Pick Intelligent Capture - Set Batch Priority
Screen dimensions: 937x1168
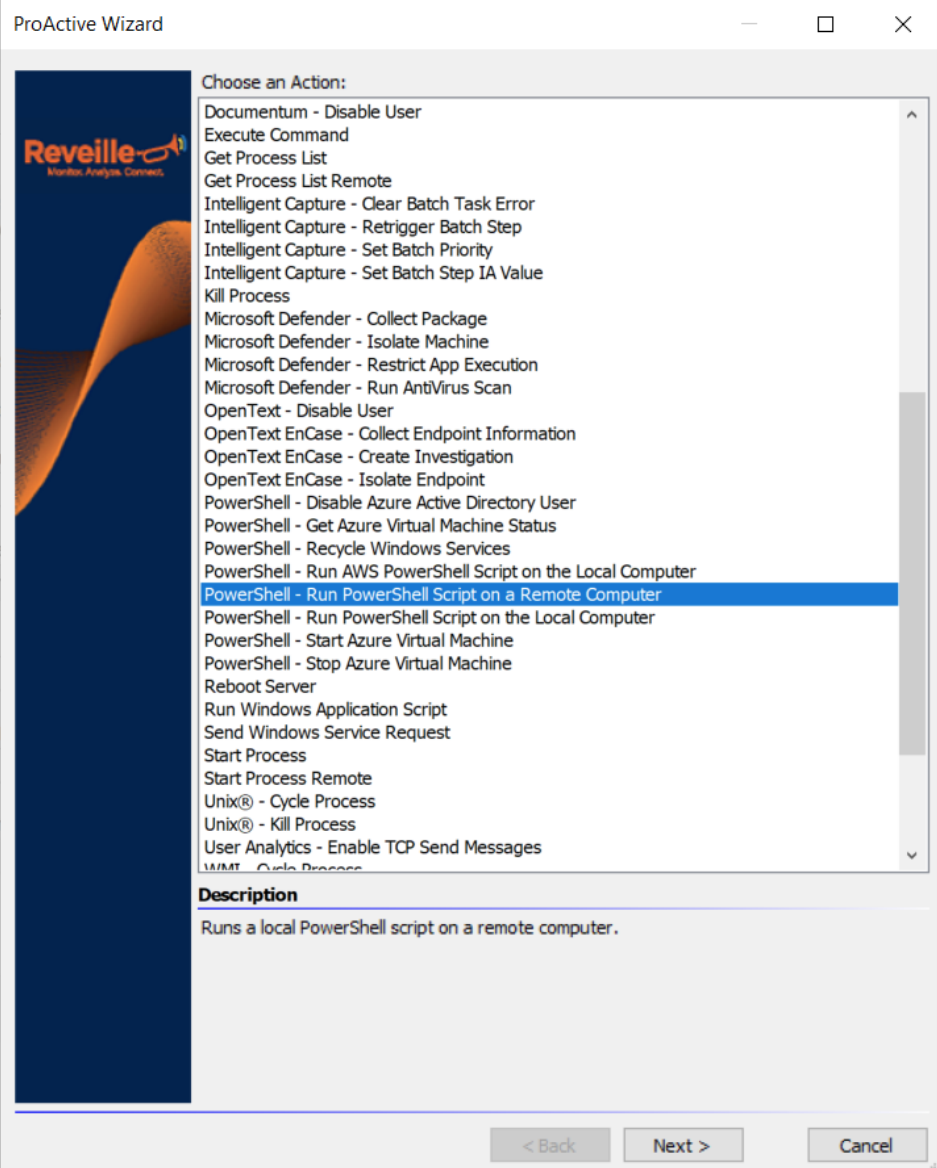(x=549, y=250)
